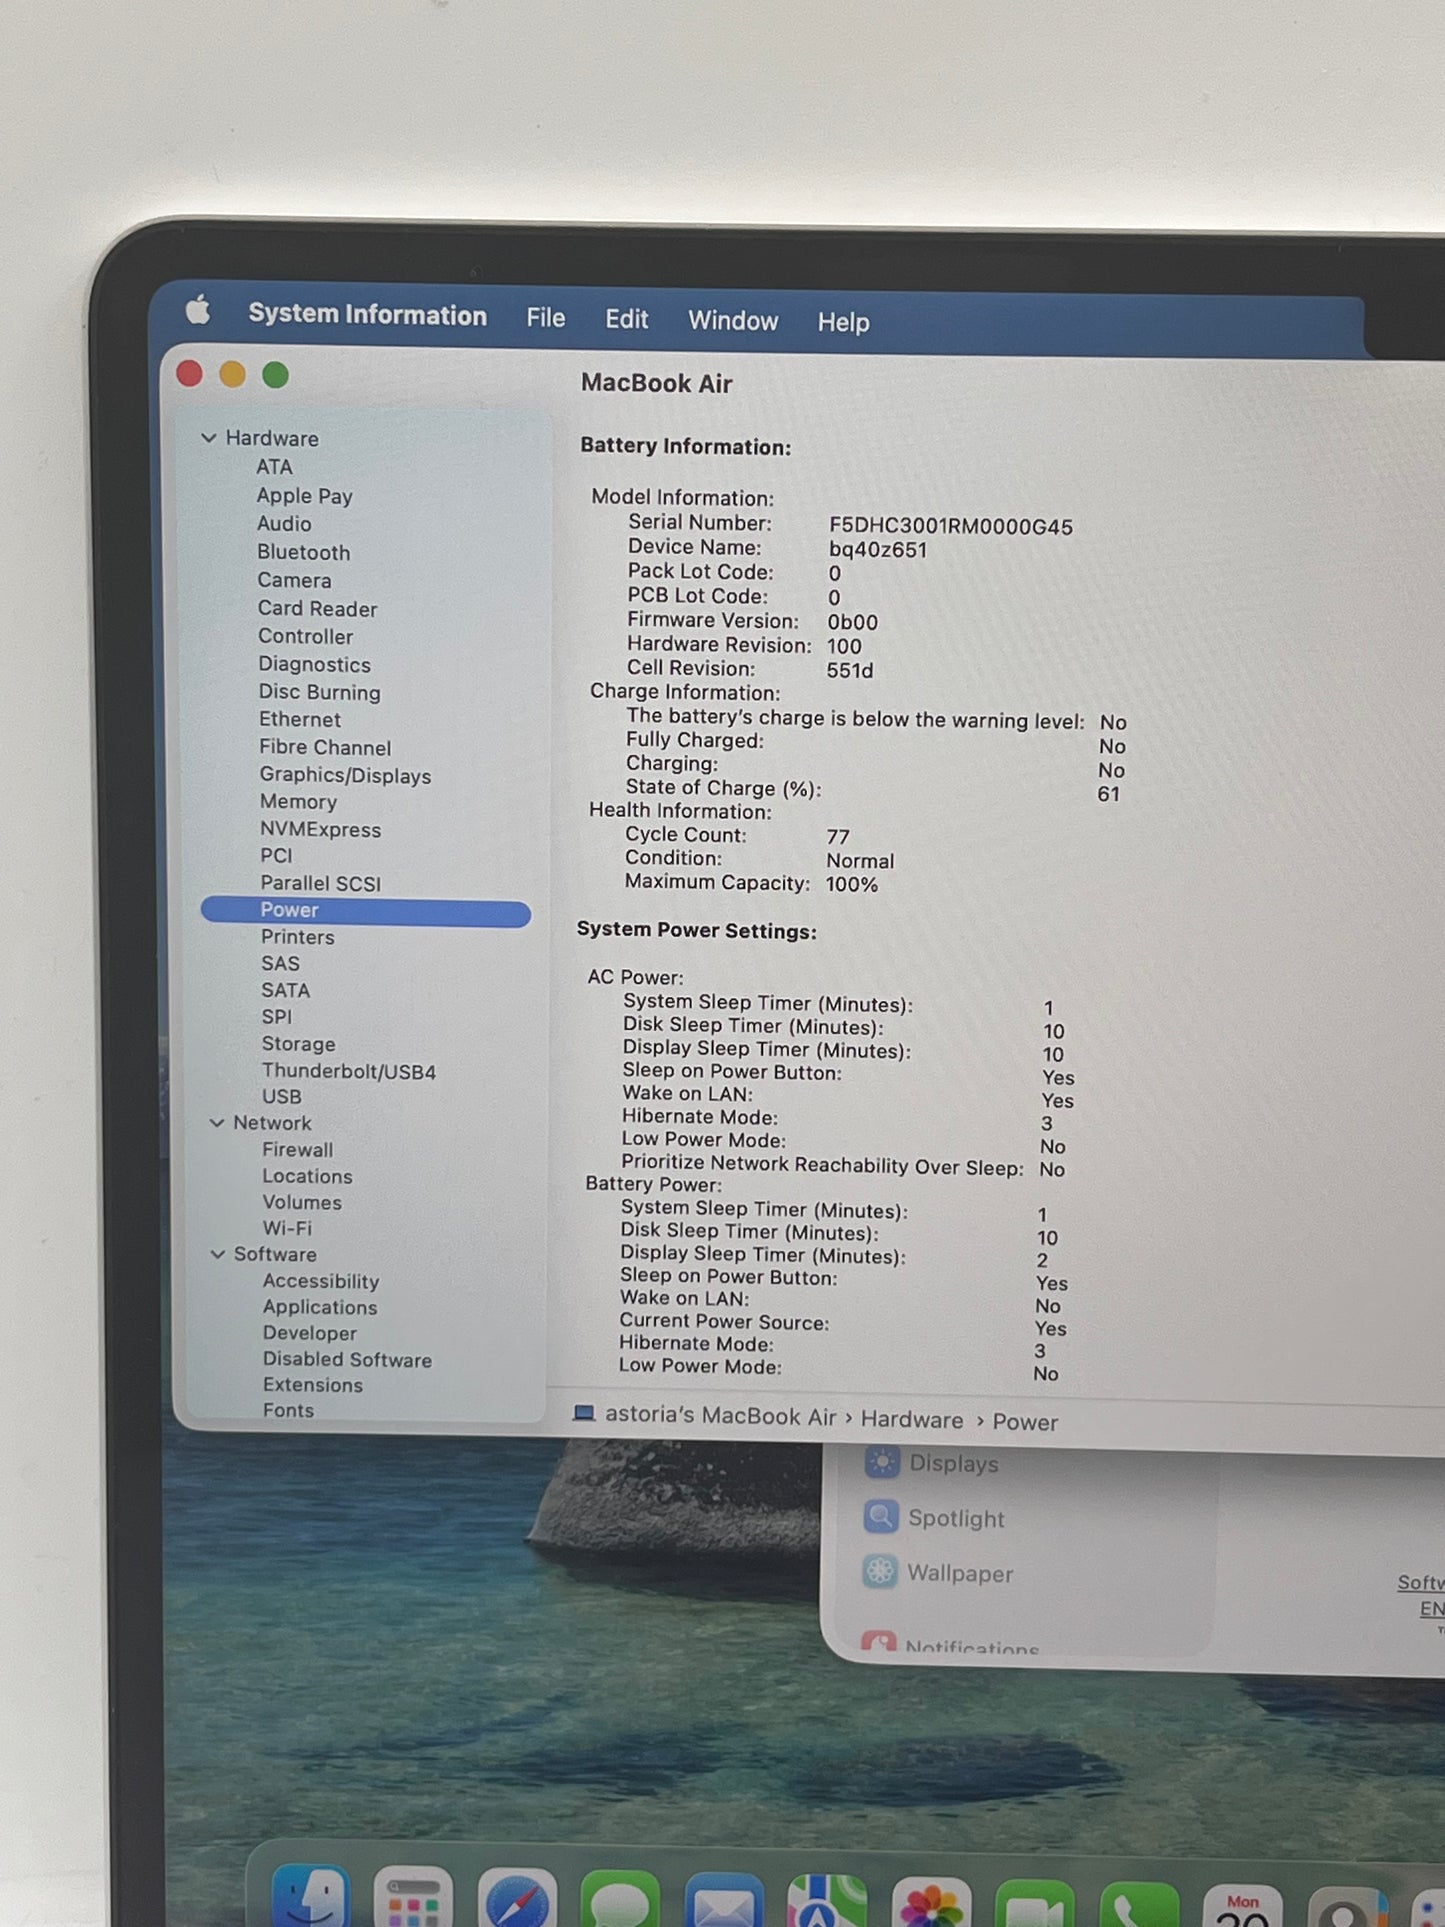Select Card Reader in the sidebar
The image size is (1445, 1927).
click(317, 609)
